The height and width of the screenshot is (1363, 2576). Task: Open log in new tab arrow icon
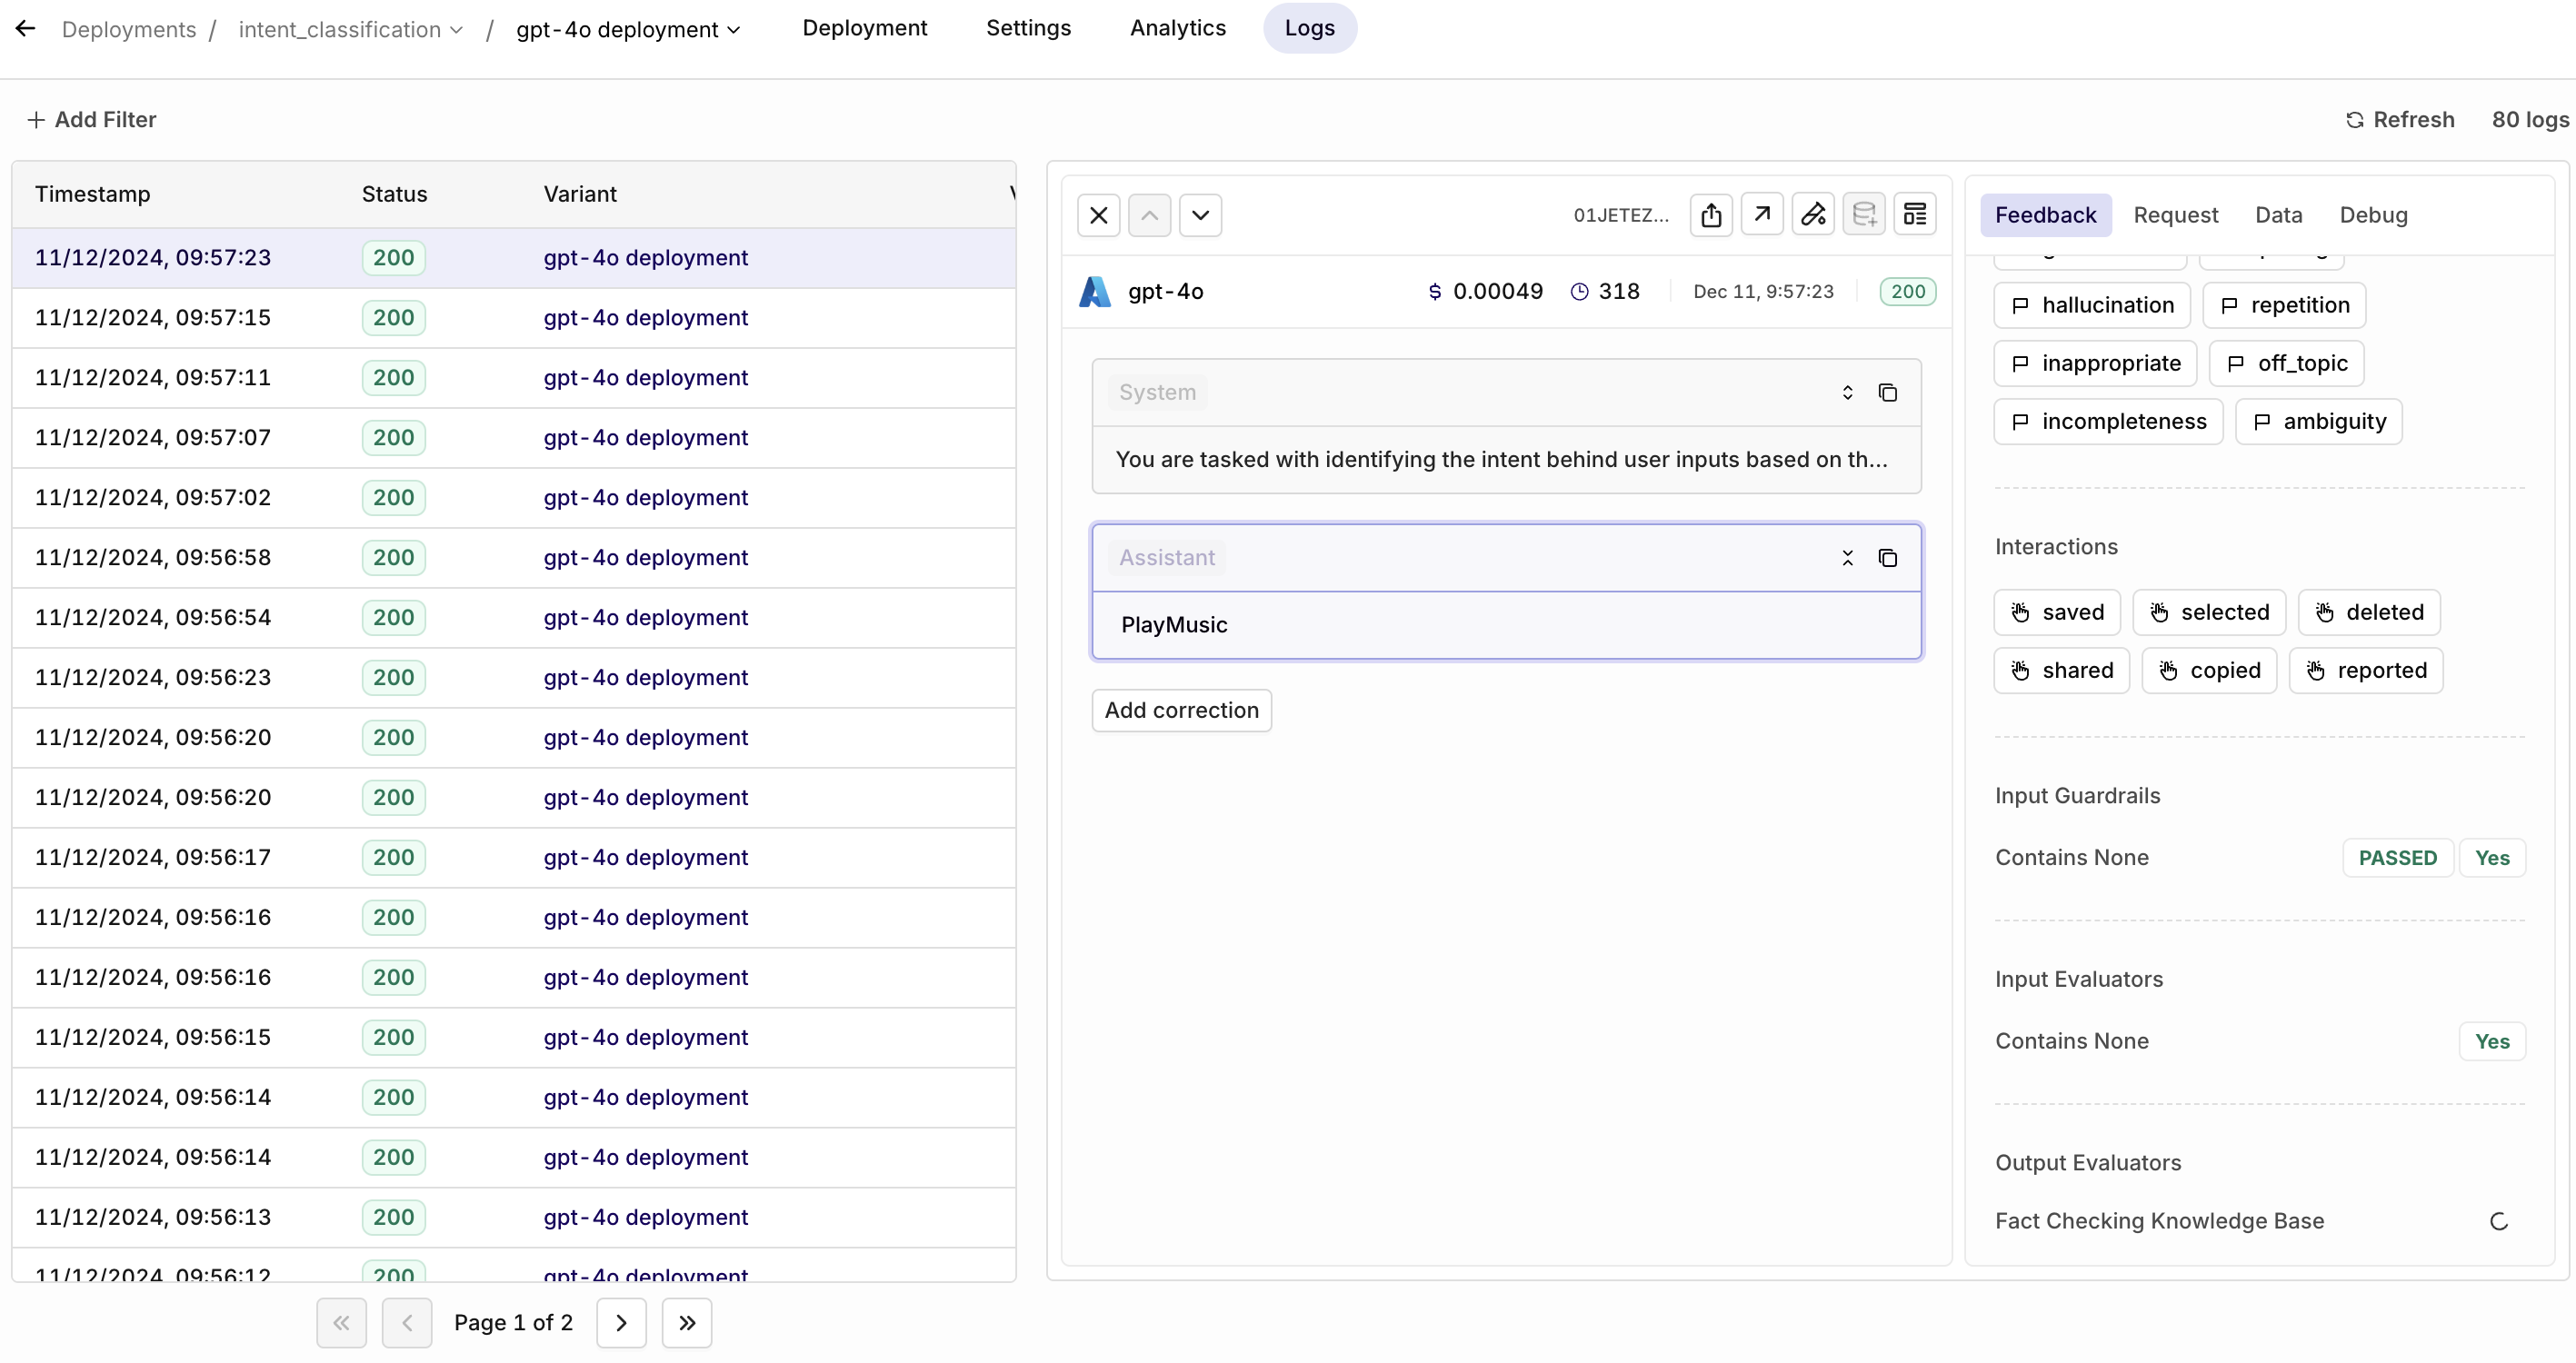(1762, 215)
